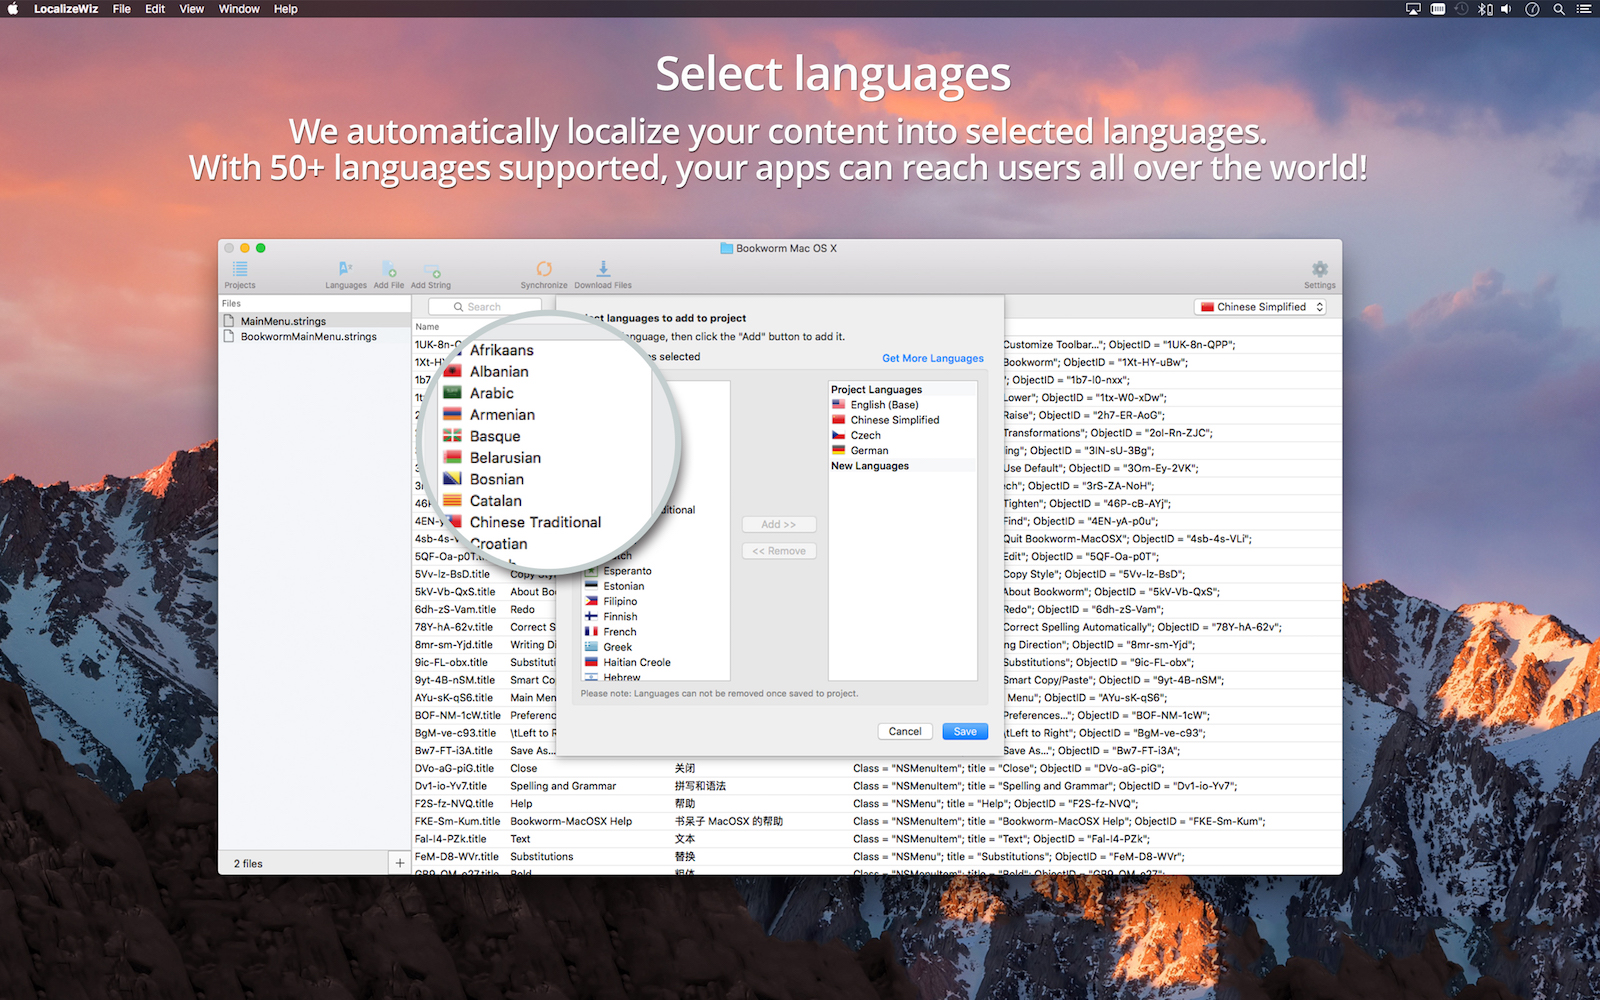Select BookwormMainMenu.strings in the files list
Viewport: 1600px width, 1000px height.
click(308, 337)
